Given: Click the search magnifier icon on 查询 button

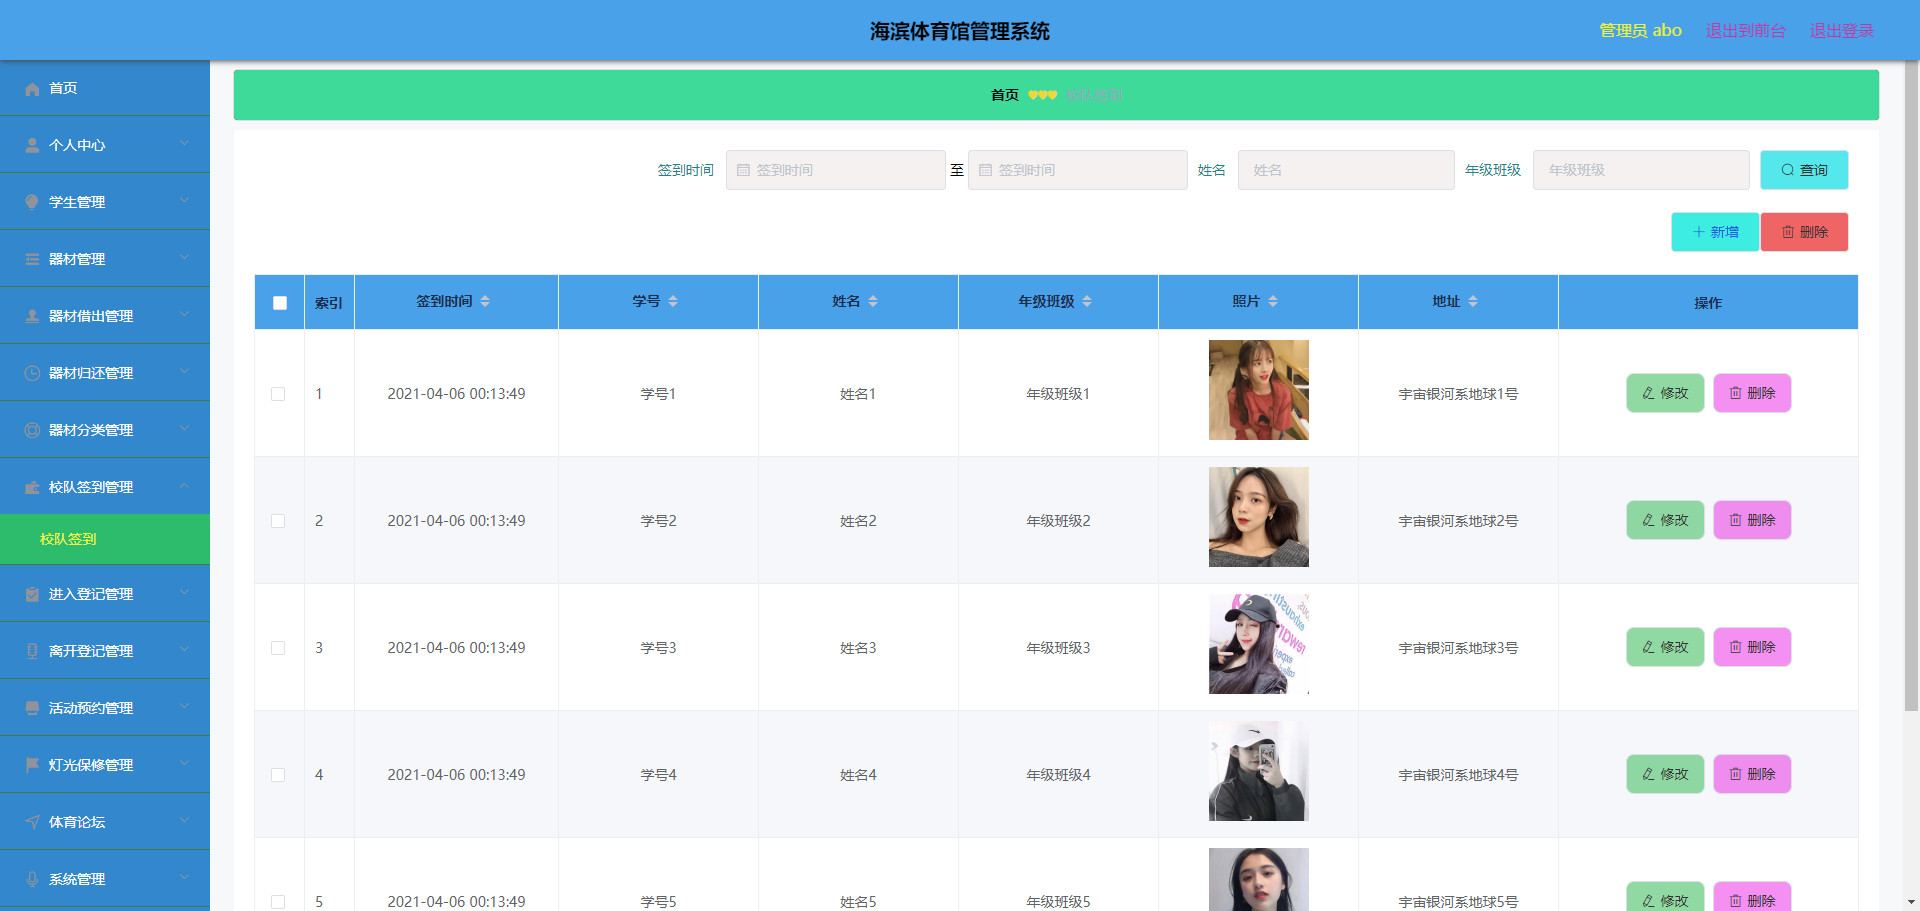Looking at the screenshot, I should (x=1787, y=170).
